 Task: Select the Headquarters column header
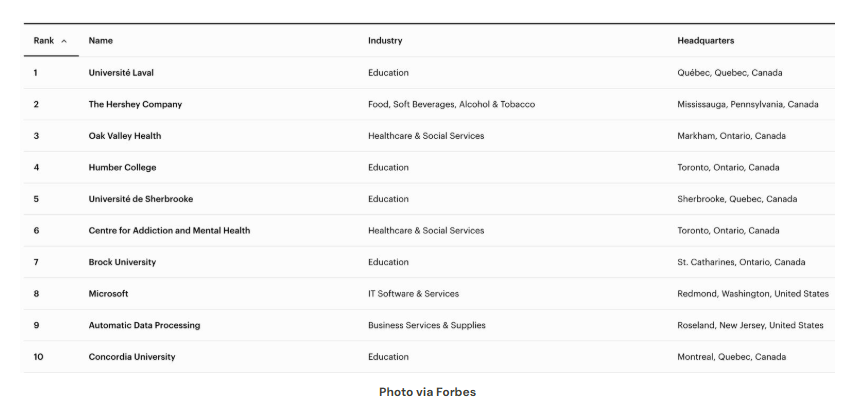click(x=706, y=41)
